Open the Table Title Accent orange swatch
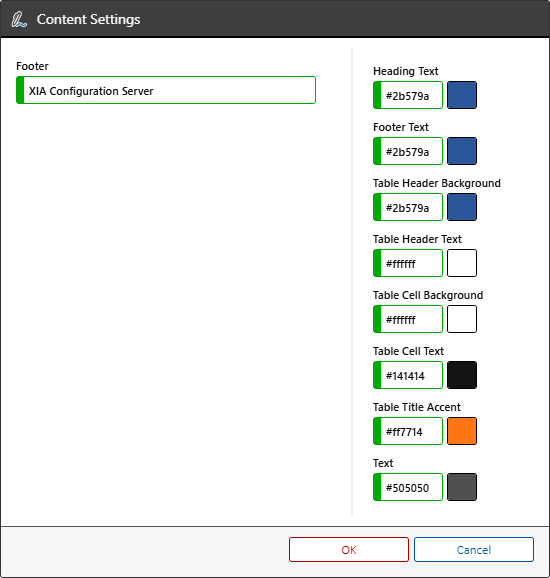 coord(462,431)
